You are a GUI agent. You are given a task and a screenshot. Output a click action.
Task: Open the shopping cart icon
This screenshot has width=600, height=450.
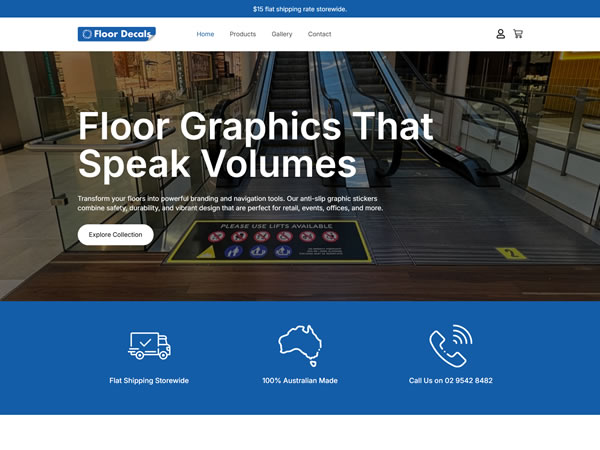(x=518, y=34)
